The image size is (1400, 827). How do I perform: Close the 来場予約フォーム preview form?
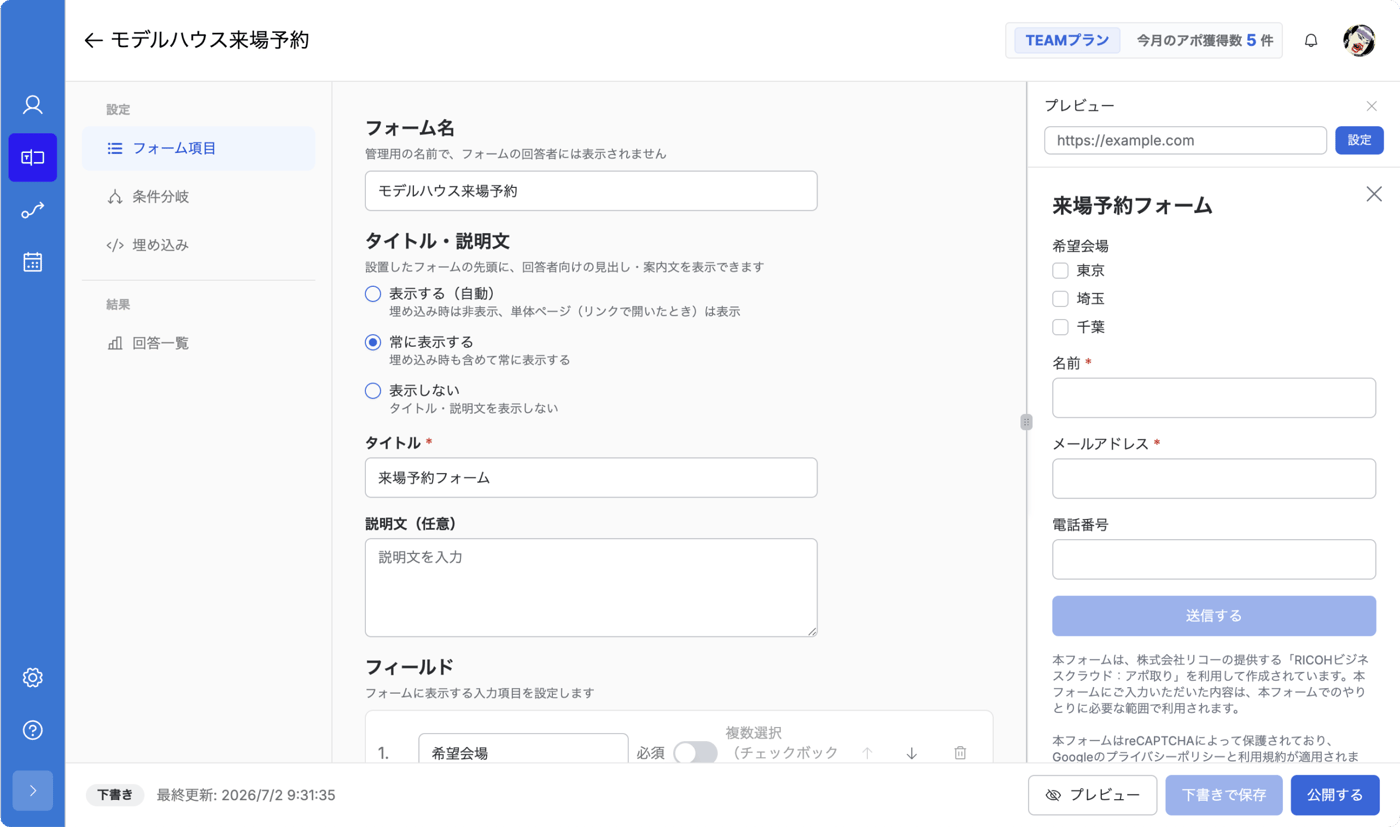coord(1374,194)
